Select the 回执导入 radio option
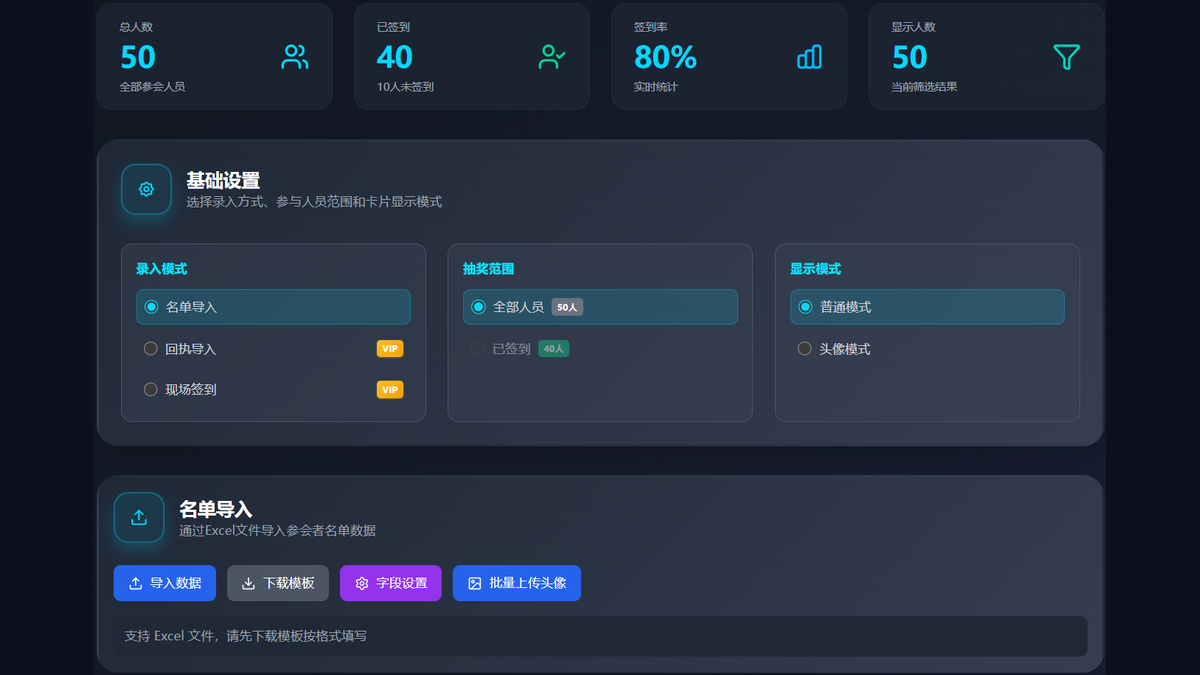The height and width of the screenshot is (675, 1200). 273,349
